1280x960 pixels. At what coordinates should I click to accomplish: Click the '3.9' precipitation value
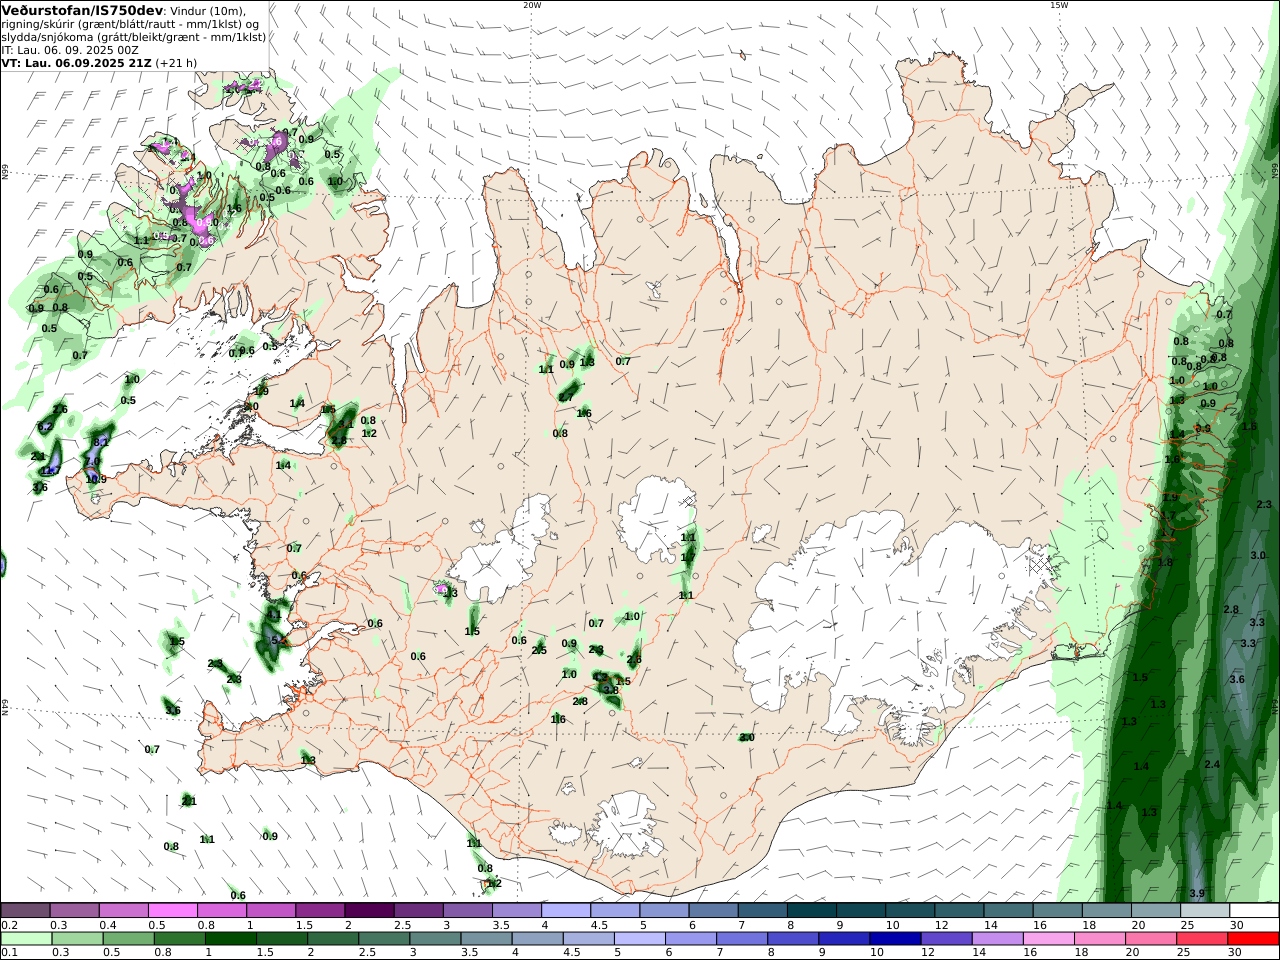point(1197,893)
